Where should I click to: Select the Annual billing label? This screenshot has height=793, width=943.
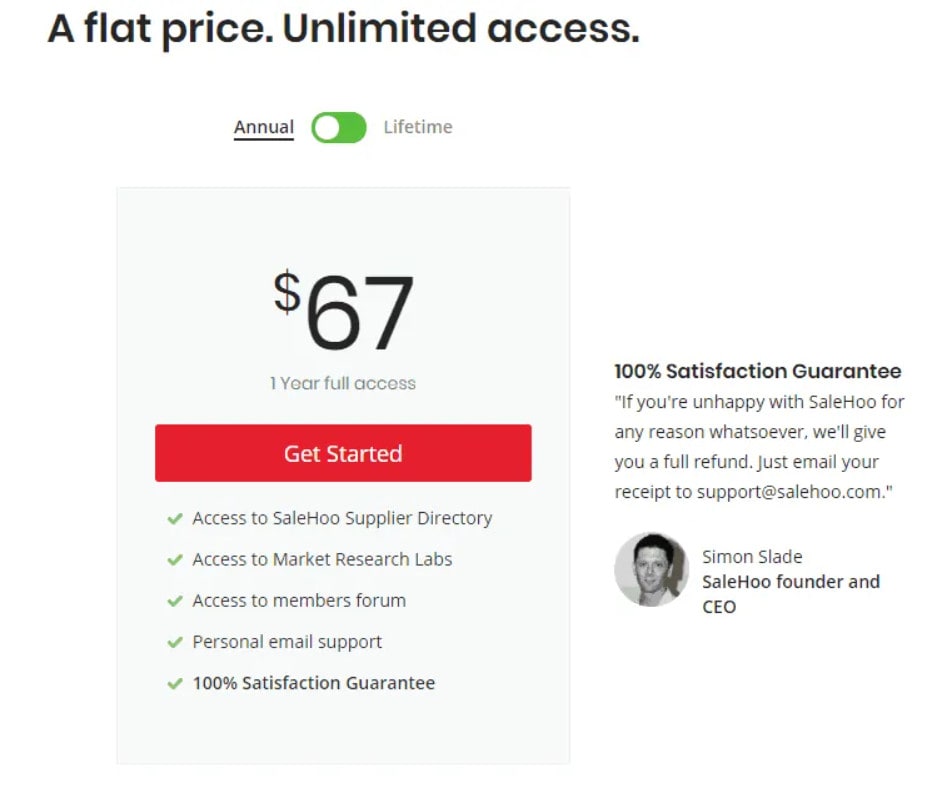(x=264, y=127)
